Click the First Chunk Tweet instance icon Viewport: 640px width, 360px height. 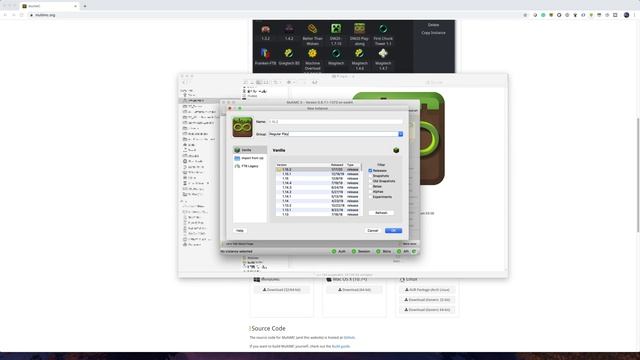(x=383, y=29)
